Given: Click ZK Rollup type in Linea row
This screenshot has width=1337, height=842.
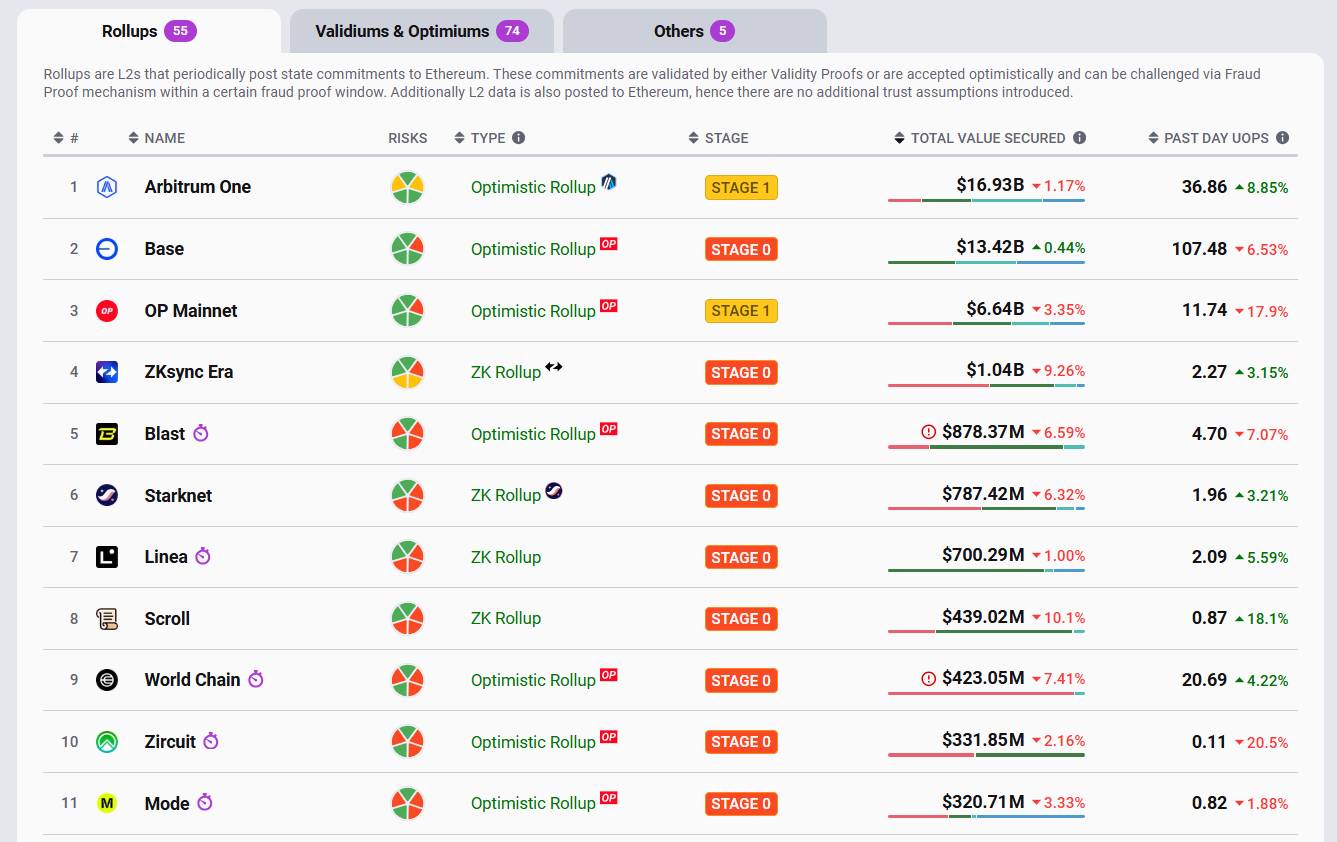Looking at the screenshot, I should point(506,557).
